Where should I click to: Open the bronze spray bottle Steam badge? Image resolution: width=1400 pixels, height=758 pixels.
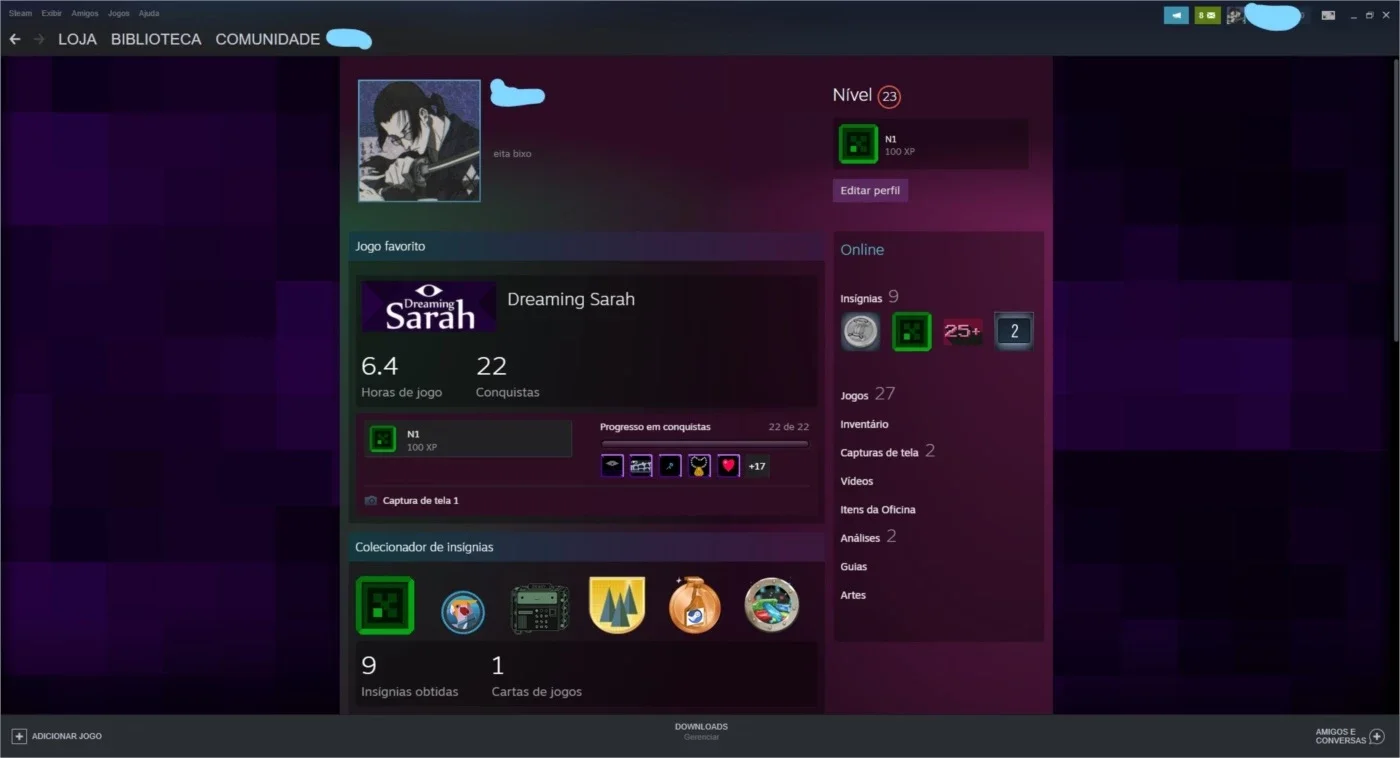tap(694, 605)
